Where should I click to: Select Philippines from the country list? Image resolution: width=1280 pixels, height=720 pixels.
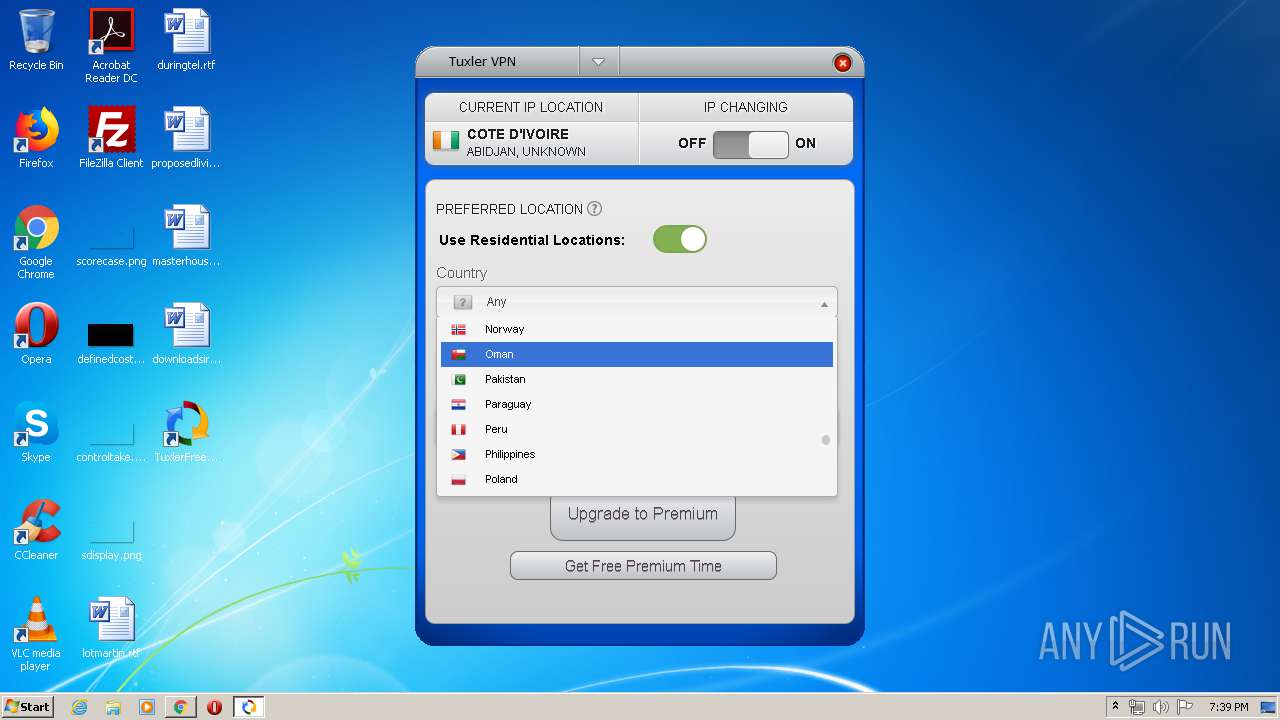pyautogui.click(x=637, y=454)
